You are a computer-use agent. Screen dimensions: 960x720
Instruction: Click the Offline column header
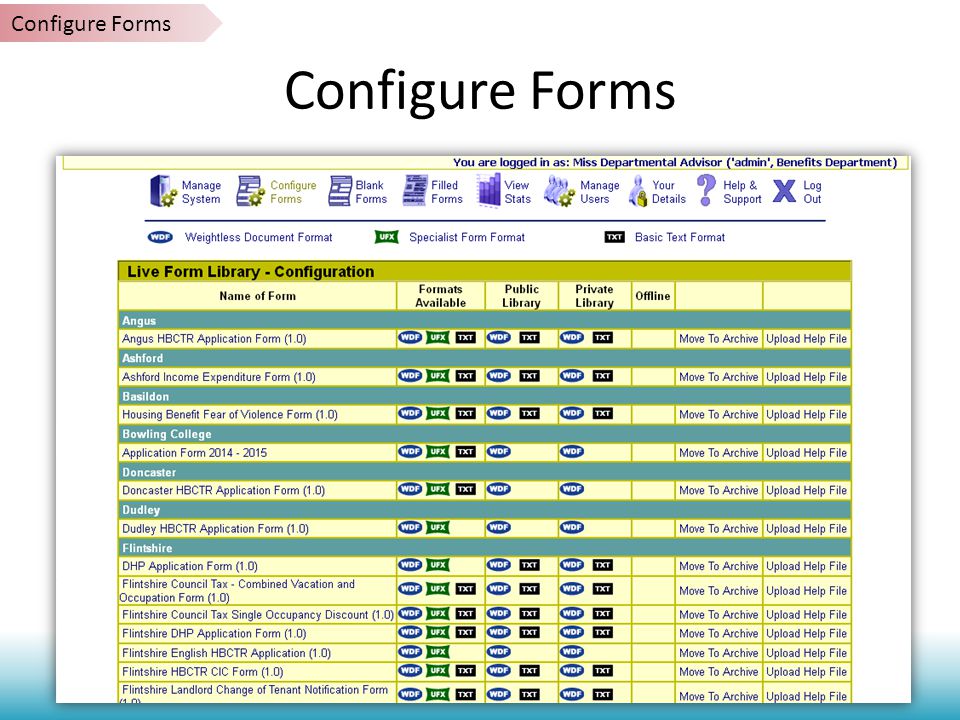click(x=653, y=296)
